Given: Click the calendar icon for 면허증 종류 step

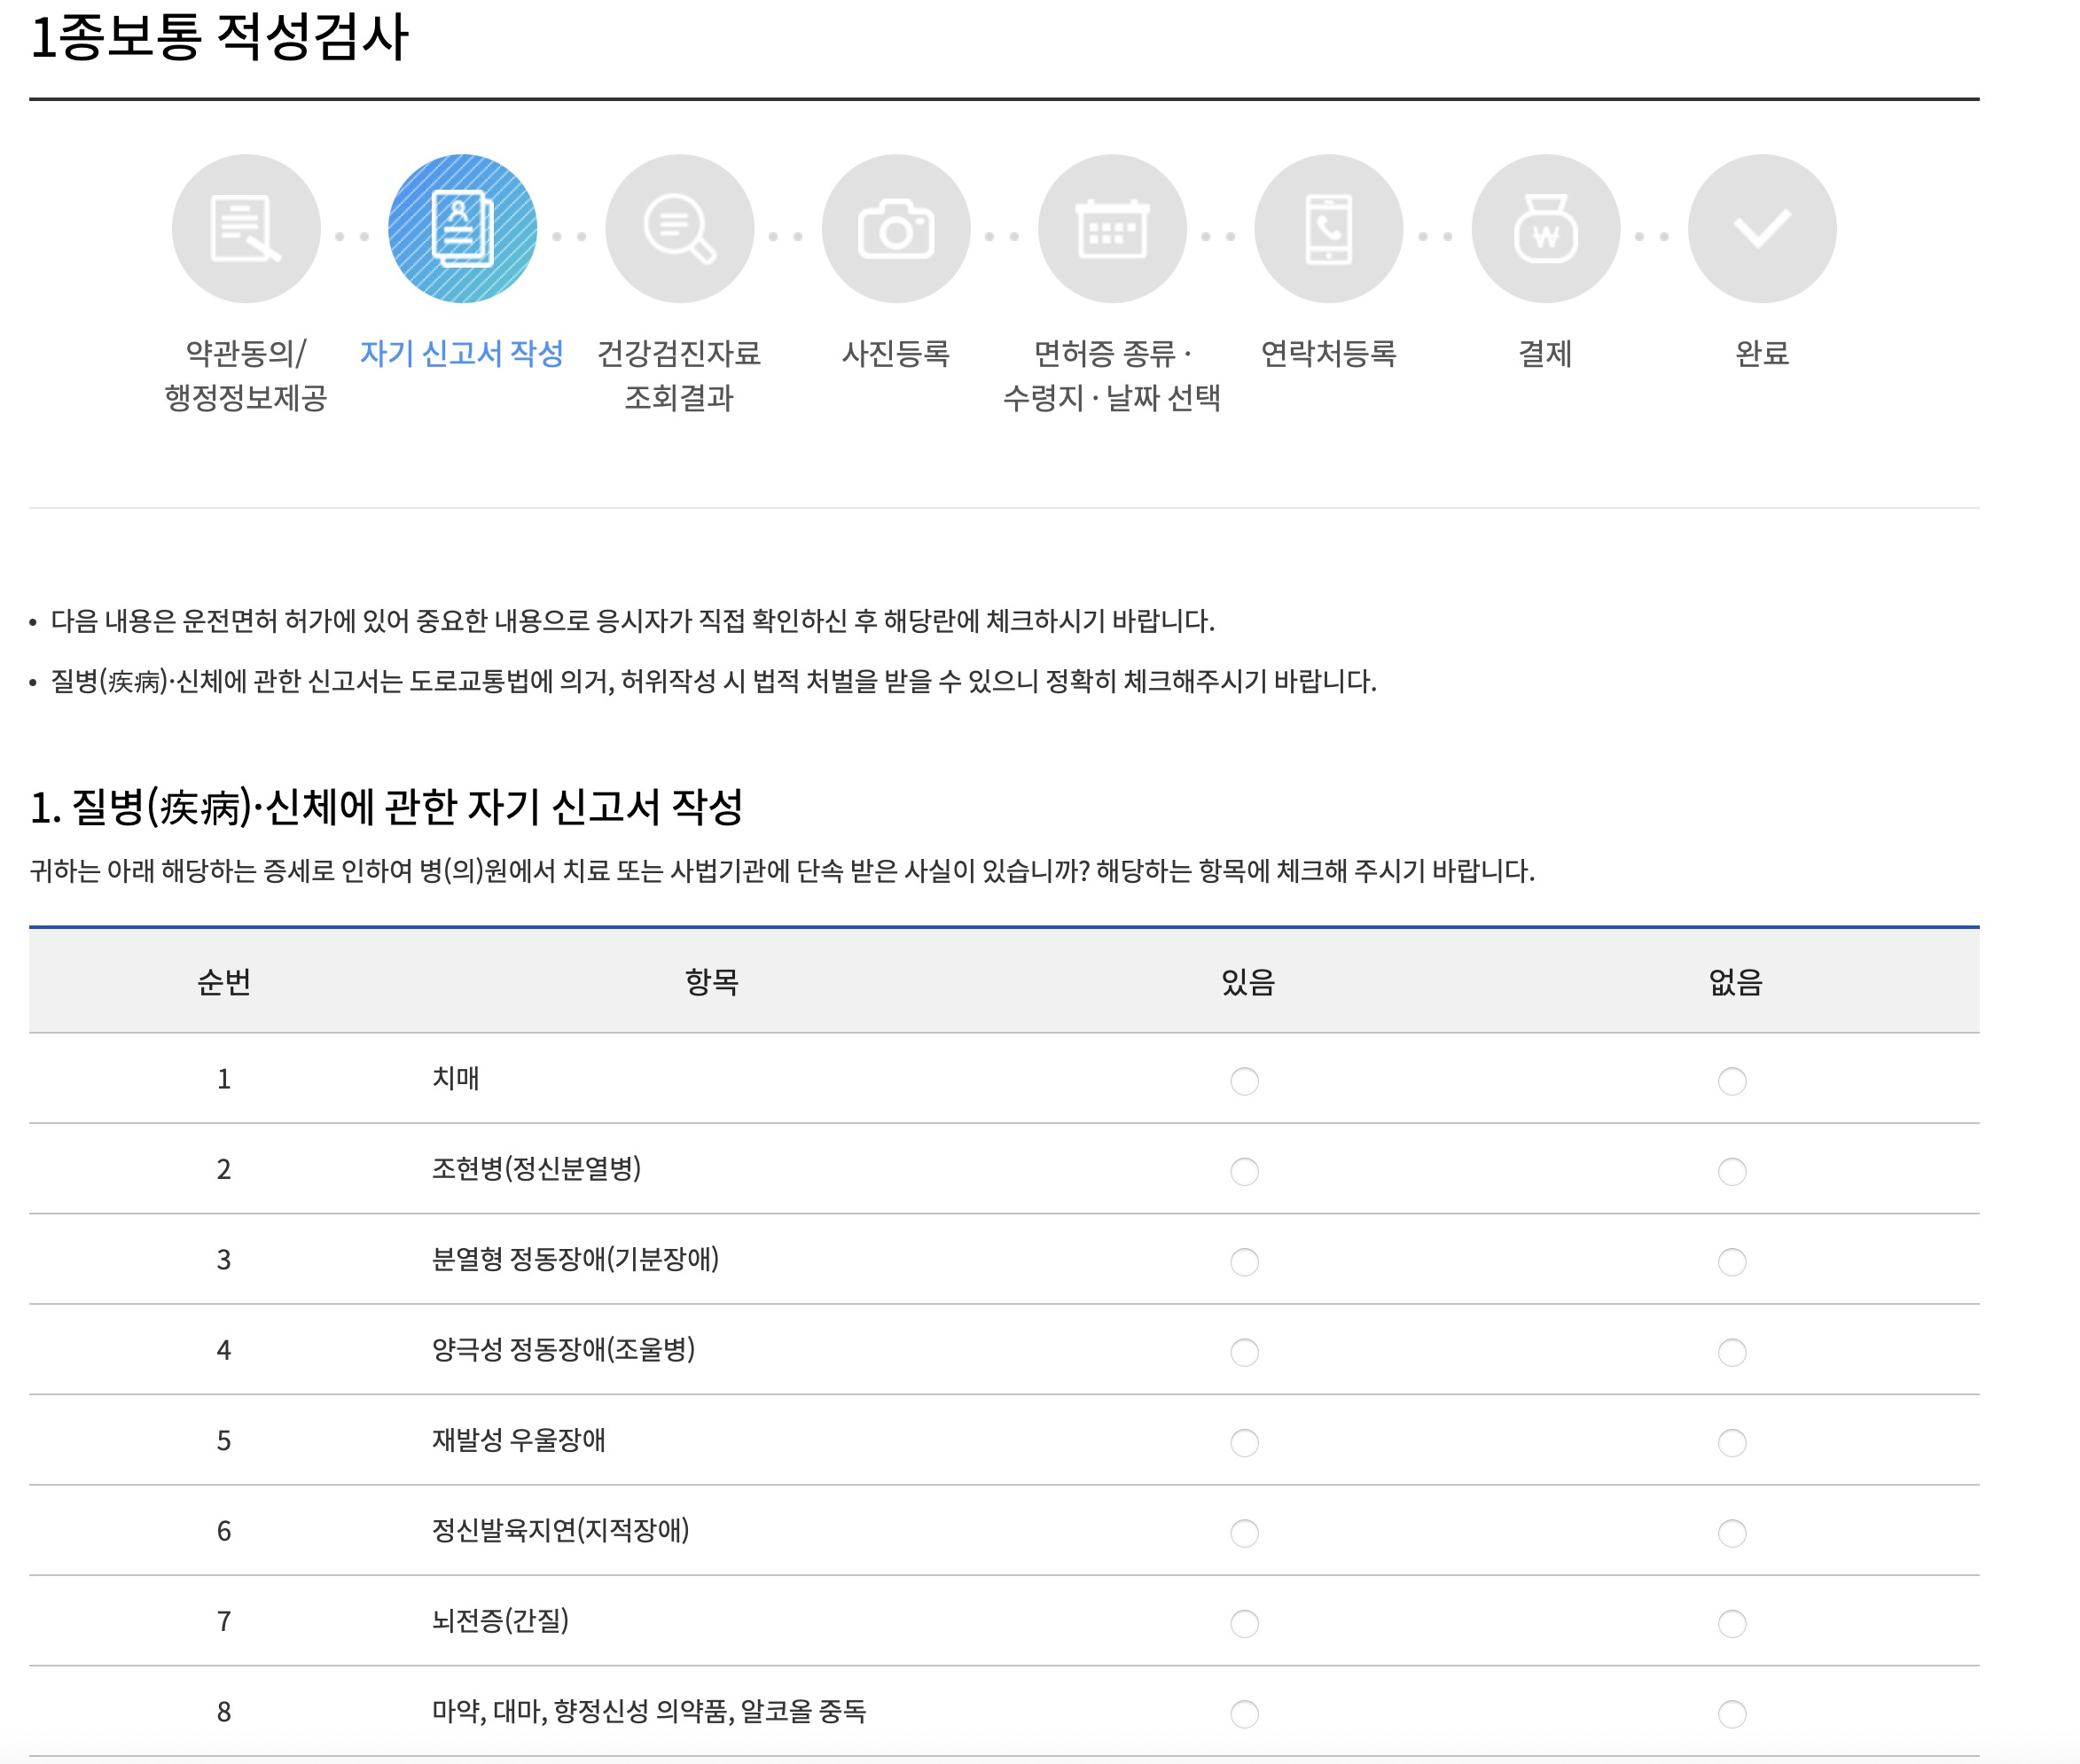Looking at the screenshot, I should point(1112,229).
